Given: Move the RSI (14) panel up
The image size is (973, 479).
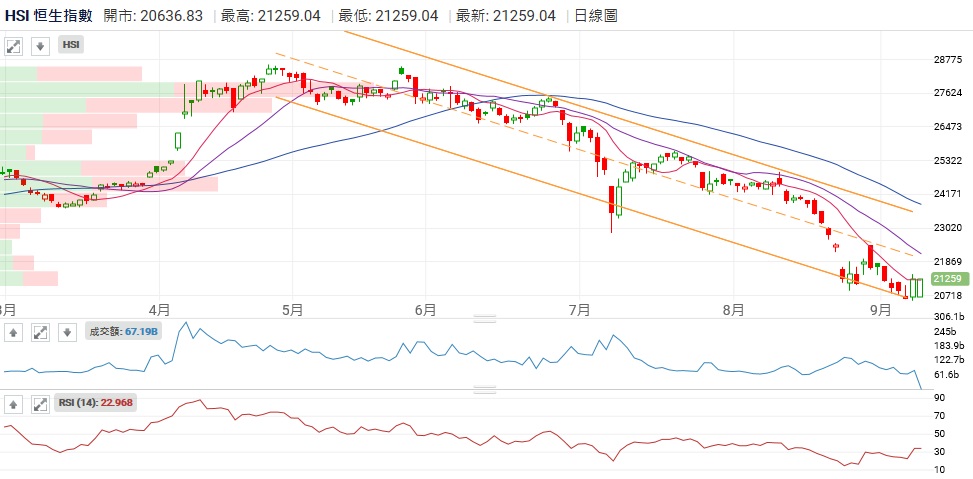Looking at the screenshot, I should (x=13, y=404).
